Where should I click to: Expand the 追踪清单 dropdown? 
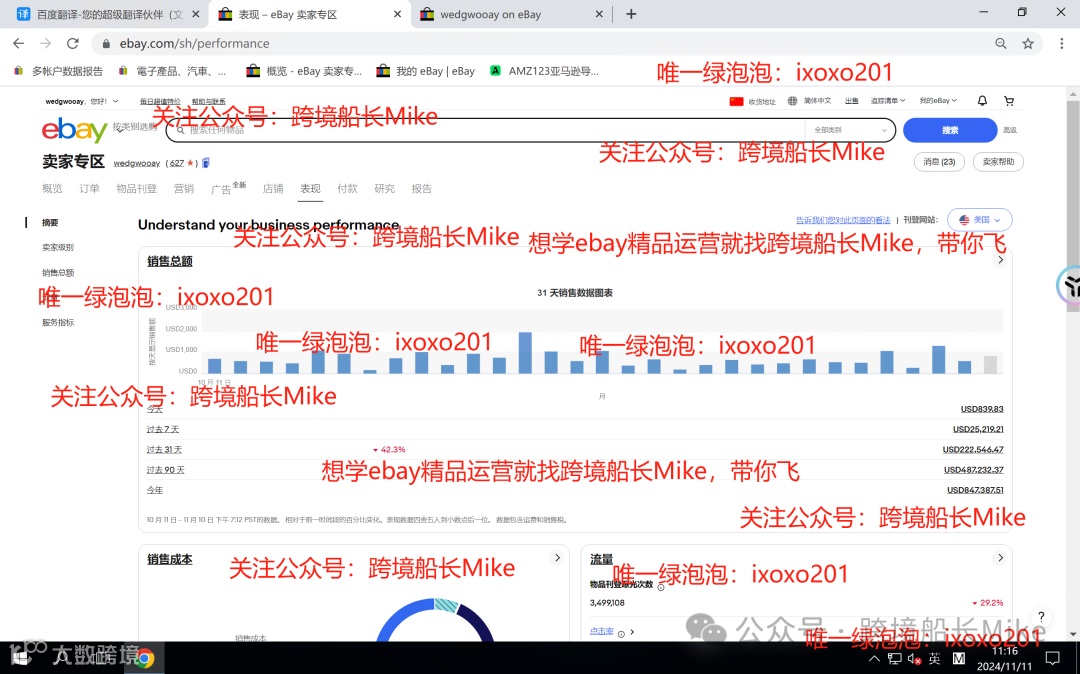tap(888, 101)
